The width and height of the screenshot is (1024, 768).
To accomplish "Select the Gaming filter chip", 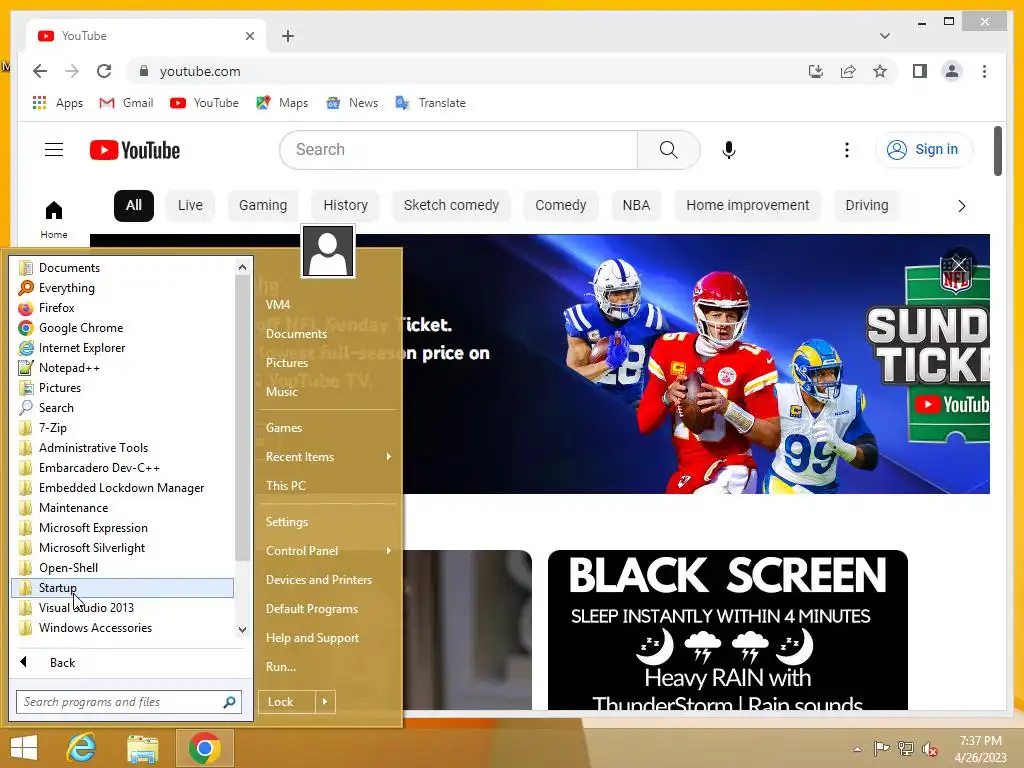I will 263,206.
